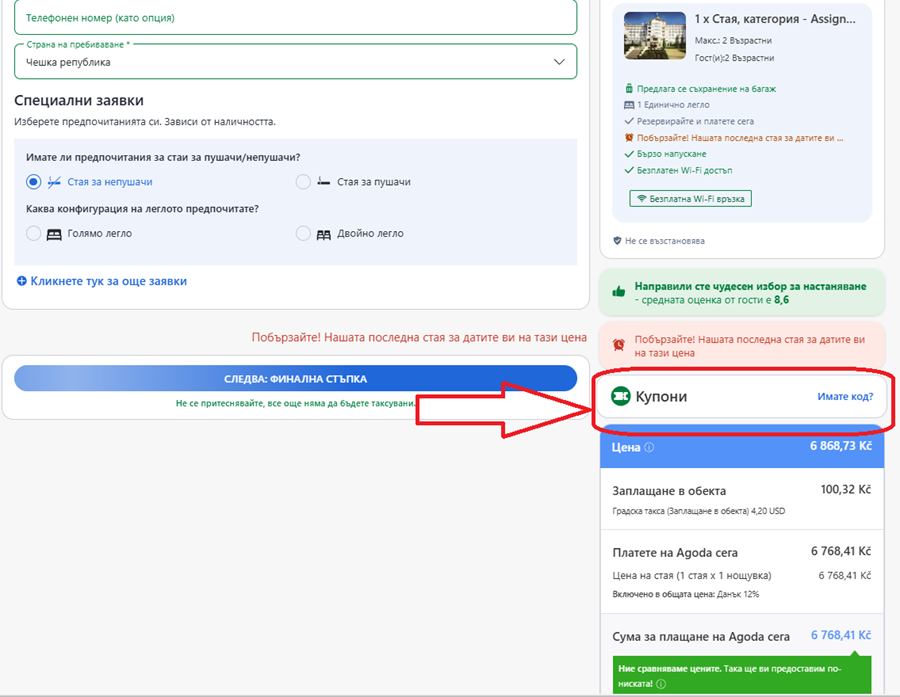Click the shield icon beside Не се възстановява
The width and height of the screenshot is (900, 697).
tap(617, 241)
